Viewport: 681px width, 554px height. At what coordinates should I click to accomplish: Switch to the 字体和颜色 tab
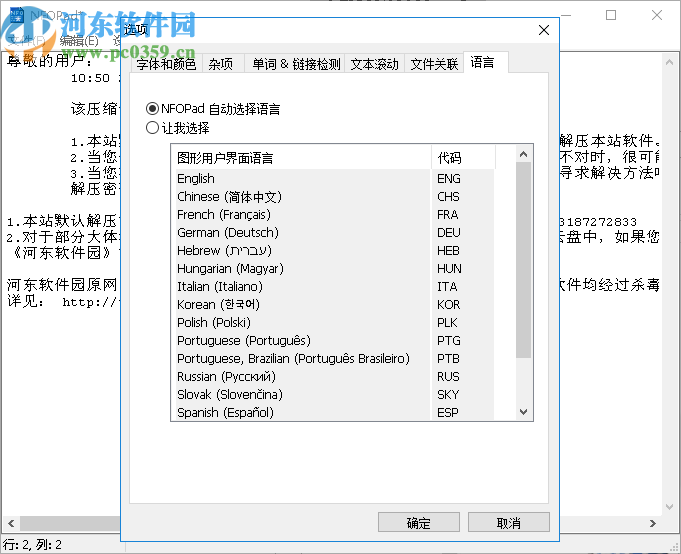pyautogui.click(x=166, y=64)
